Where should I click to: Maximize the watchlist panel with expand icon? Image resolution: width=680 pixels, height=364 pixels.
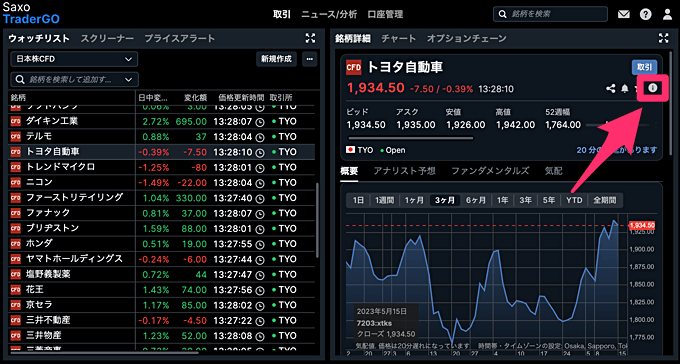coord(310,38)
